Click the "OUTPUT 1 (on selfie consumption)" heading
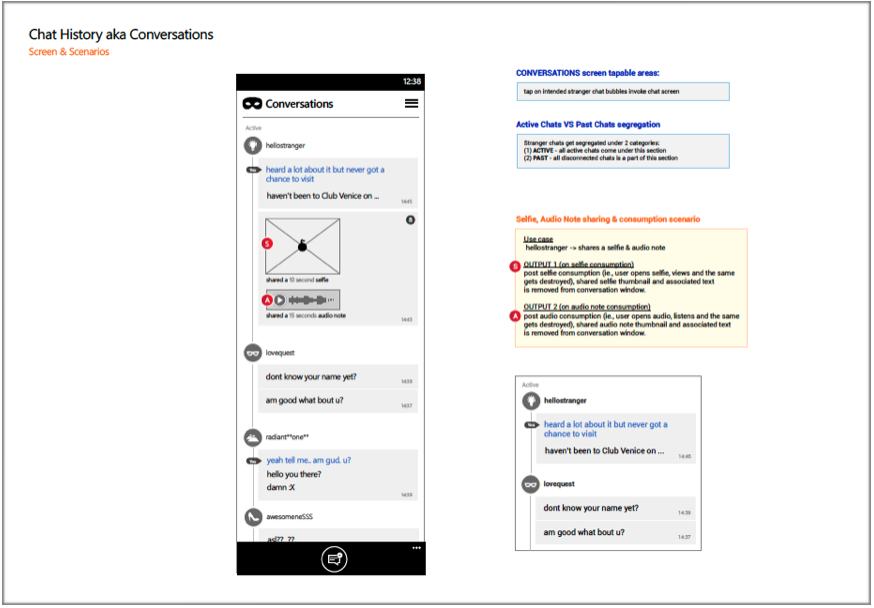Image resolution: width=874 pixels, height=608 pixels. (x=578, y=264)
